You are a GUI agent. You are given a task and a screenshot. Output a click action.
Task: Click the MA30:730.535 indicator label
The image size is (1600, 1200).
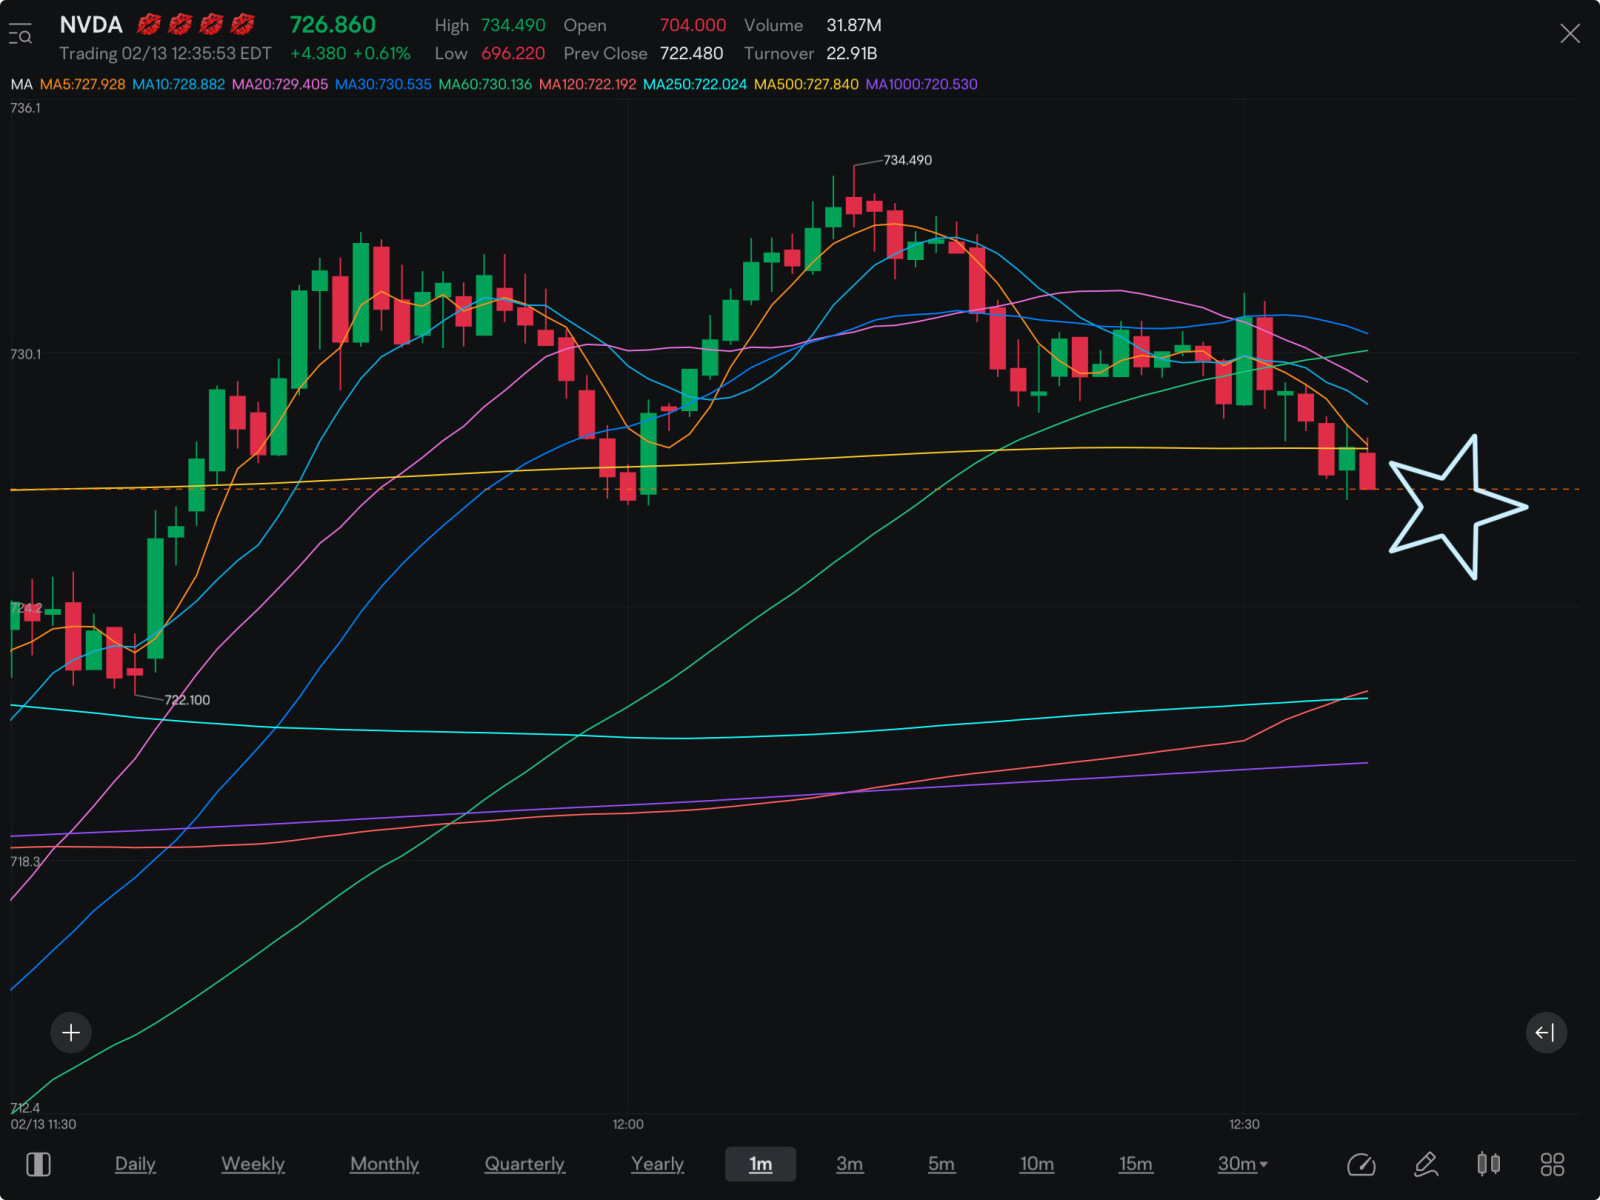(x=383, y=84)
